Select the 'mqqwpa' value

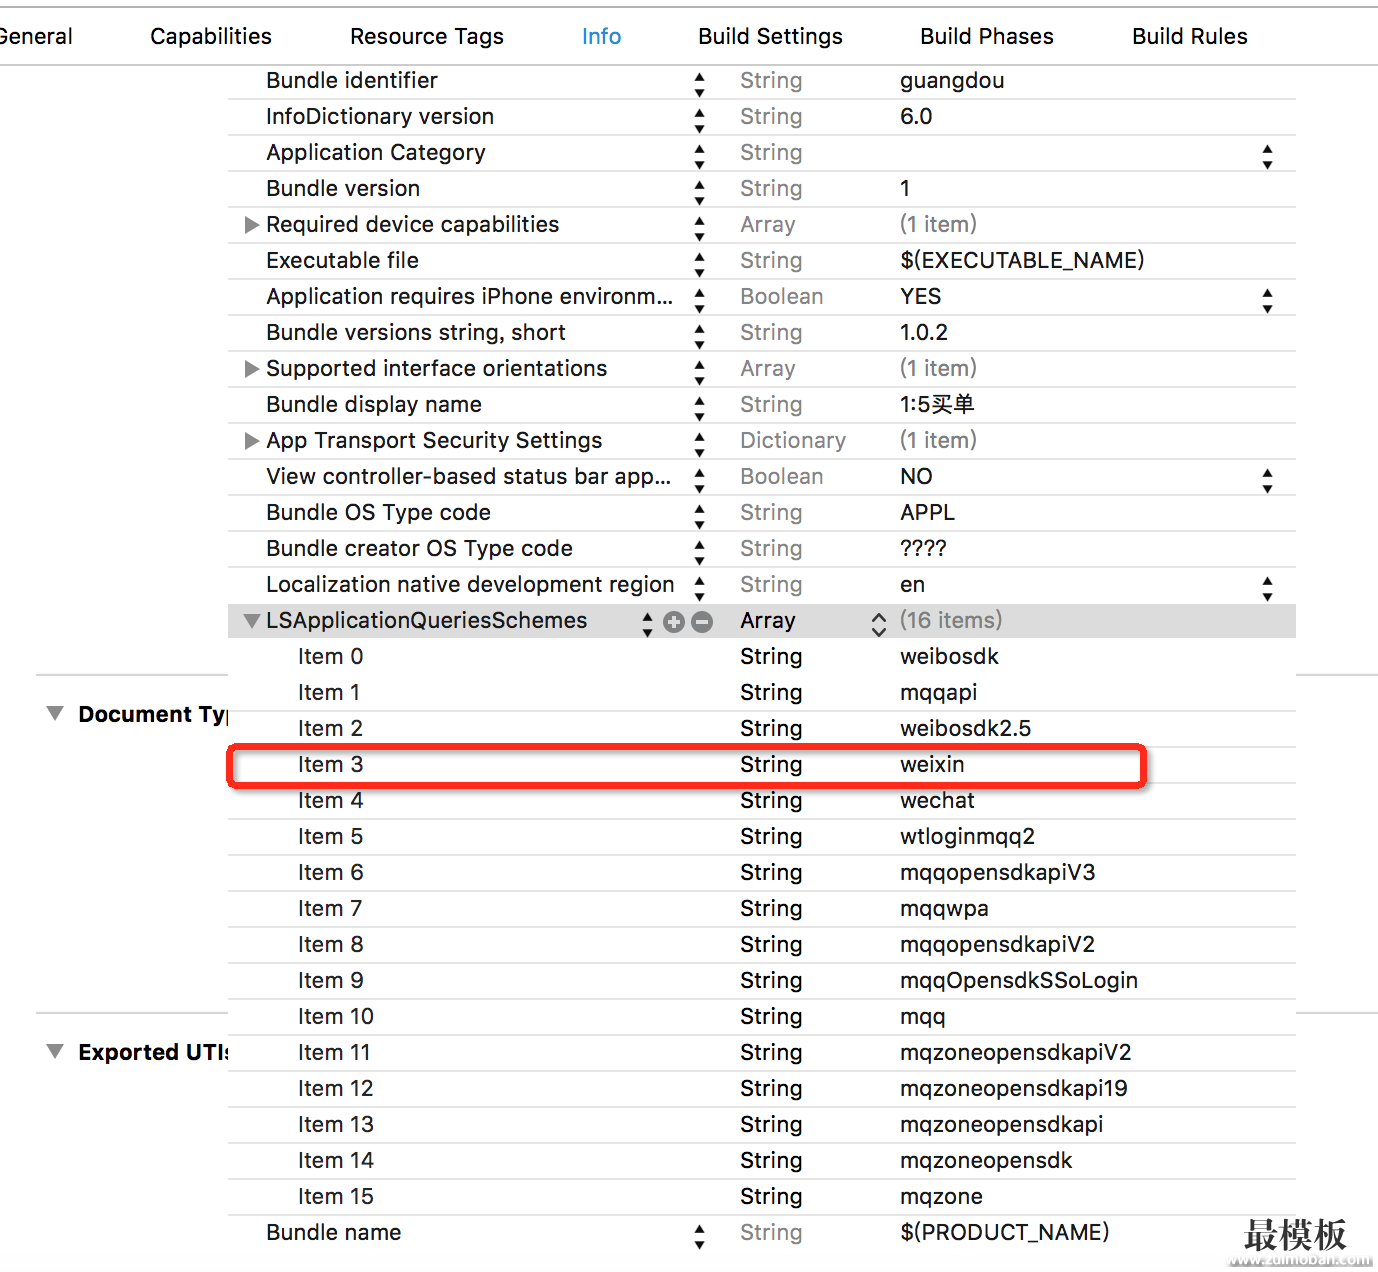(x=944, y=909)
